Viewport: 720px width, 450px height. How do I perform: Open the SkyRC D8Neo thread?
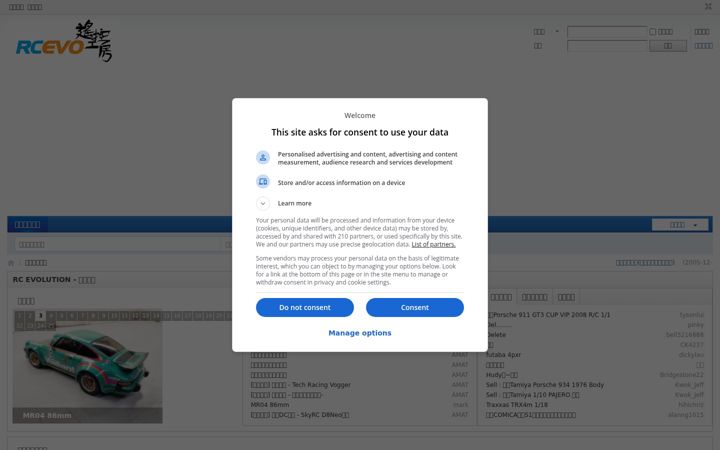[300, 415]
